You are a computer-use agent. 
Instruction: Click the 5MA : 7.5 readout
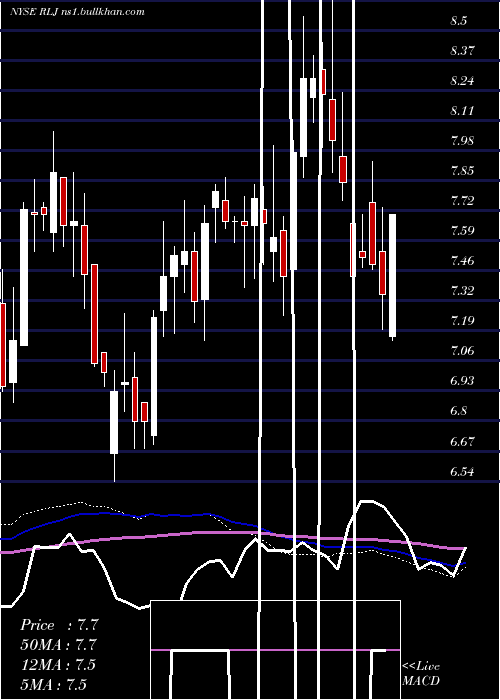pyautogui.click(x=53, y=684)
